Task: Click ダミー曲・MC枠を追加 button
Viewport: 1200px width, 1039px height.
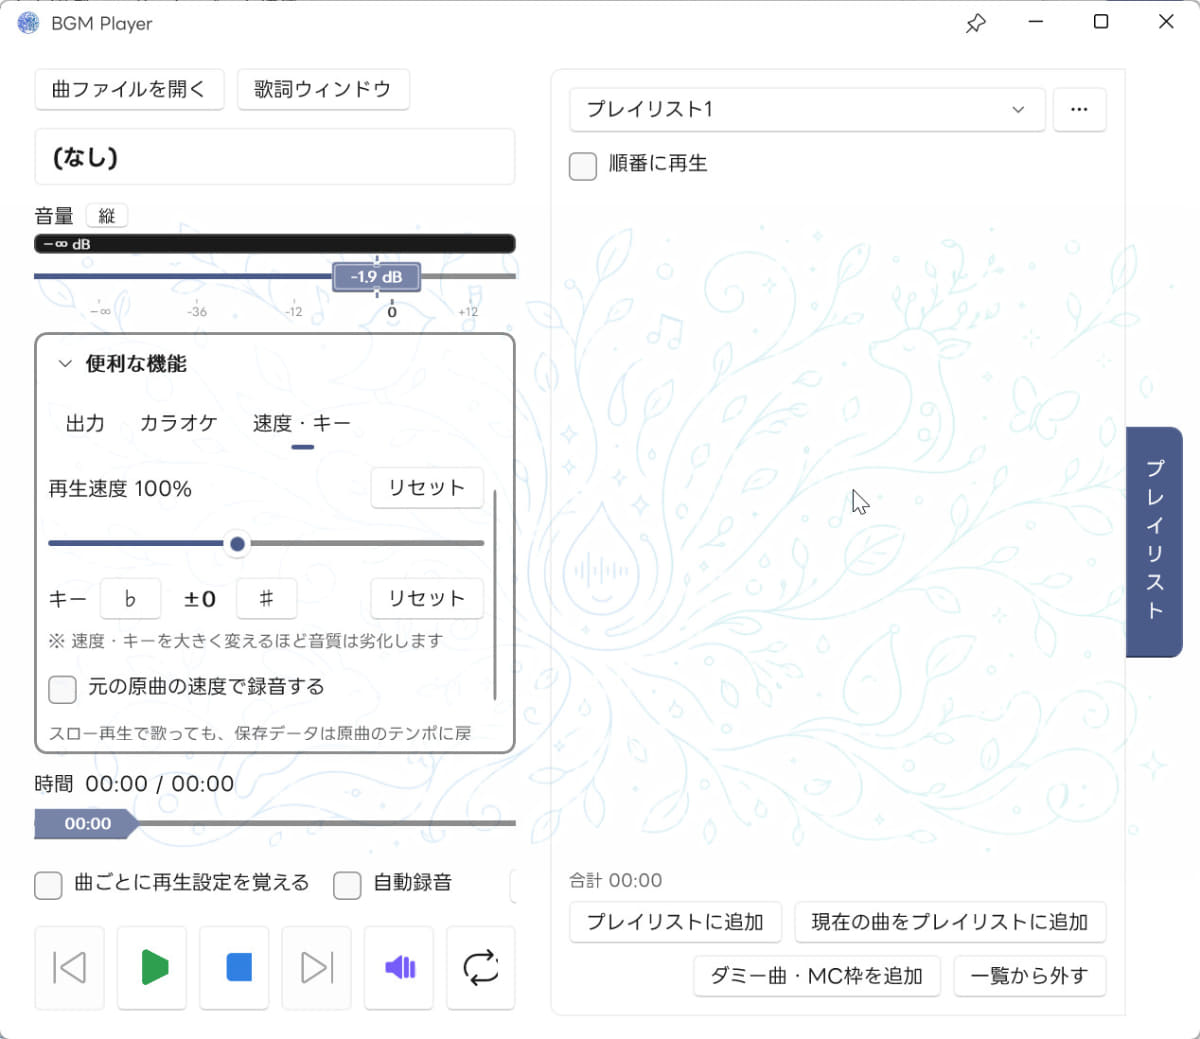Action: click(817, 976)
